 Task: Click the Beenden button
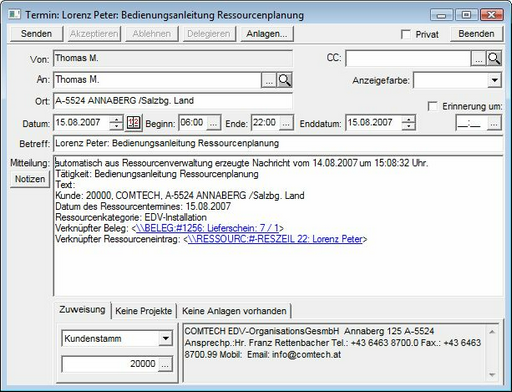[x=476, y=34]
